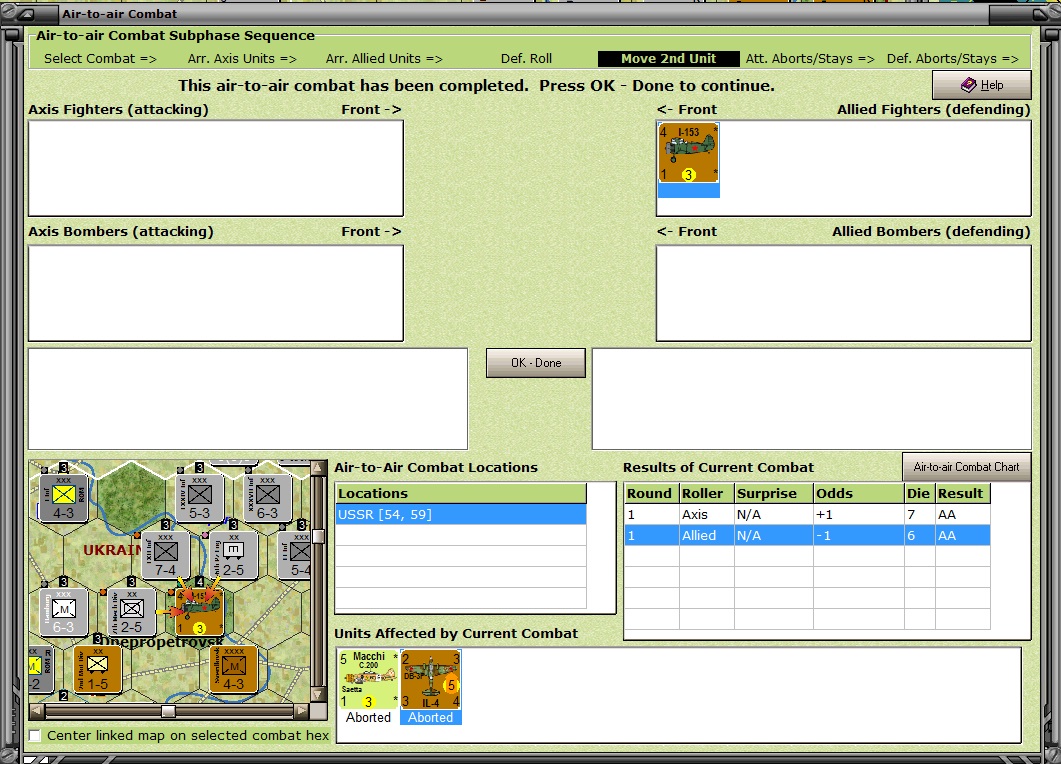This screenshot has width=1061, height=764.
Task: Click the Roller column header
Action: coord(706,493)
